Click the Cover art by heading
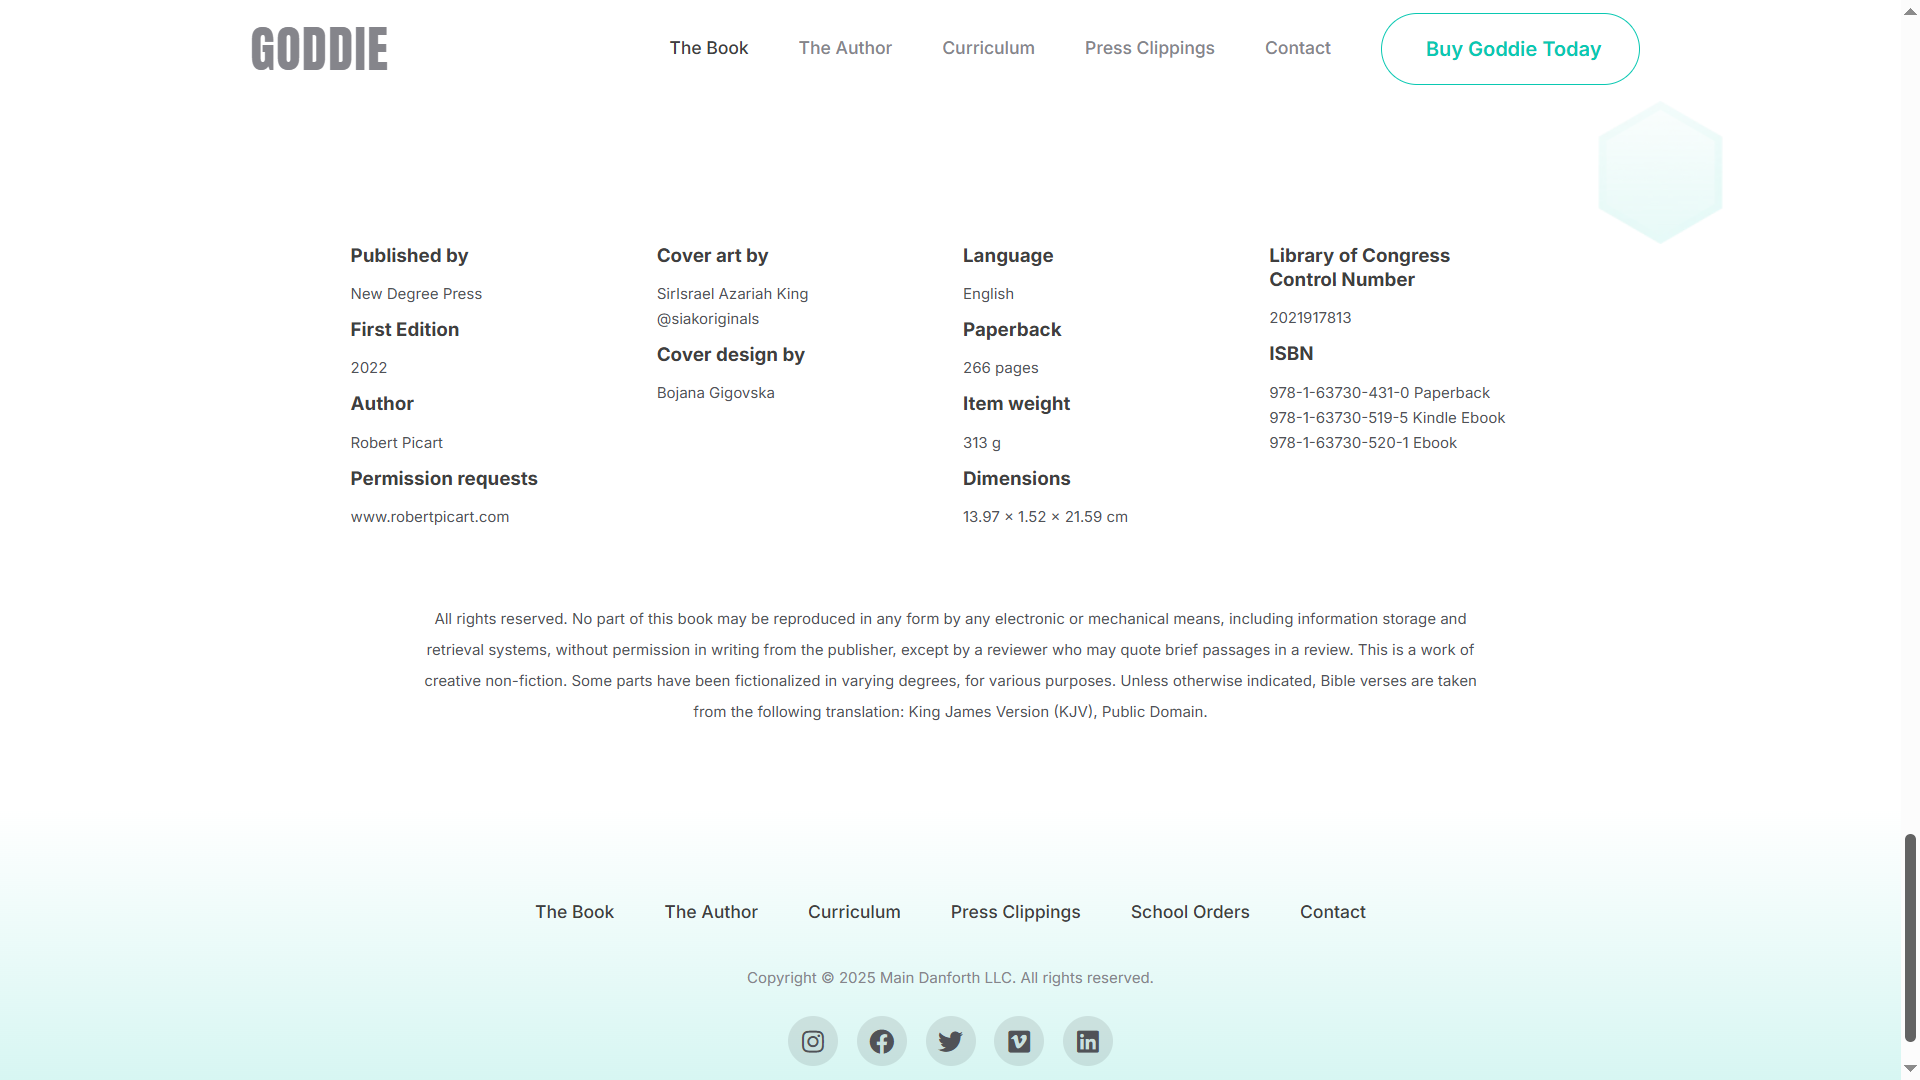This screenshot has width=1920, height=1080. click(x=713, y=256)
